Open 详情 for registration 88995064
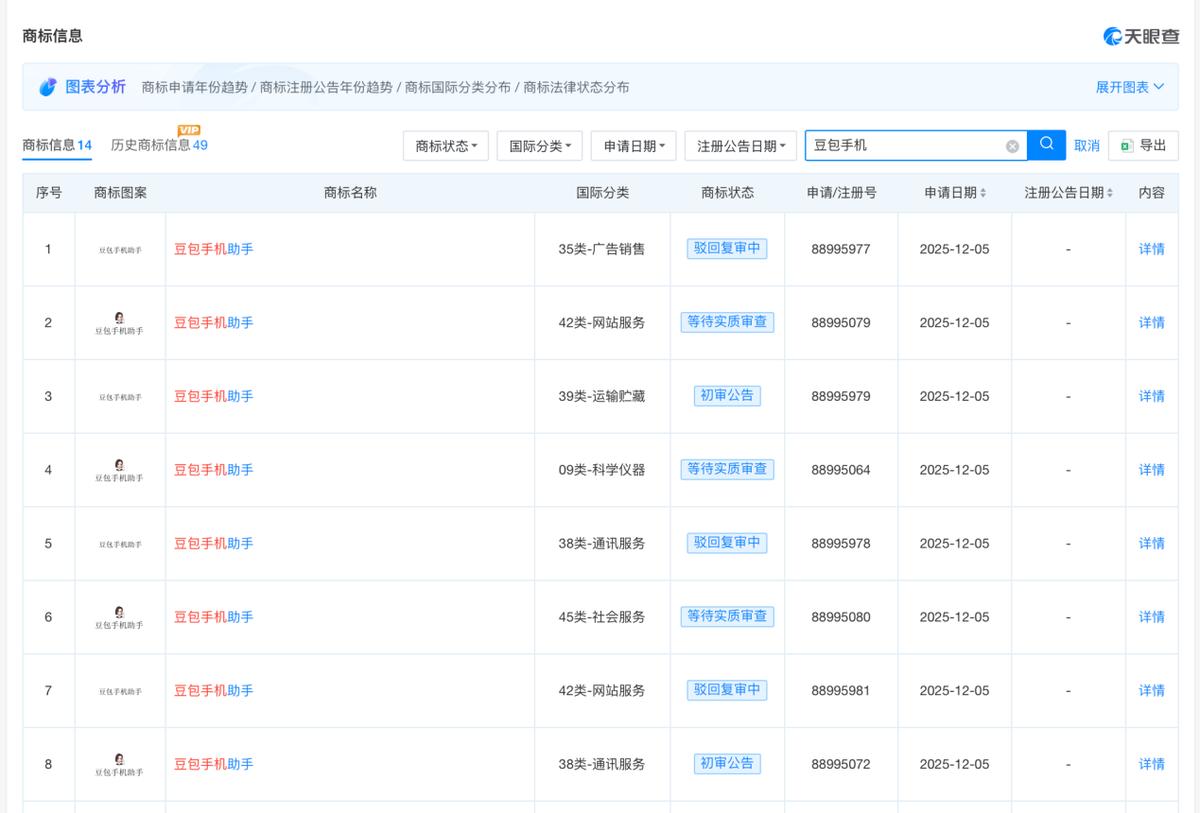This screenshot has height=813, width=1200. (1152, 470)
